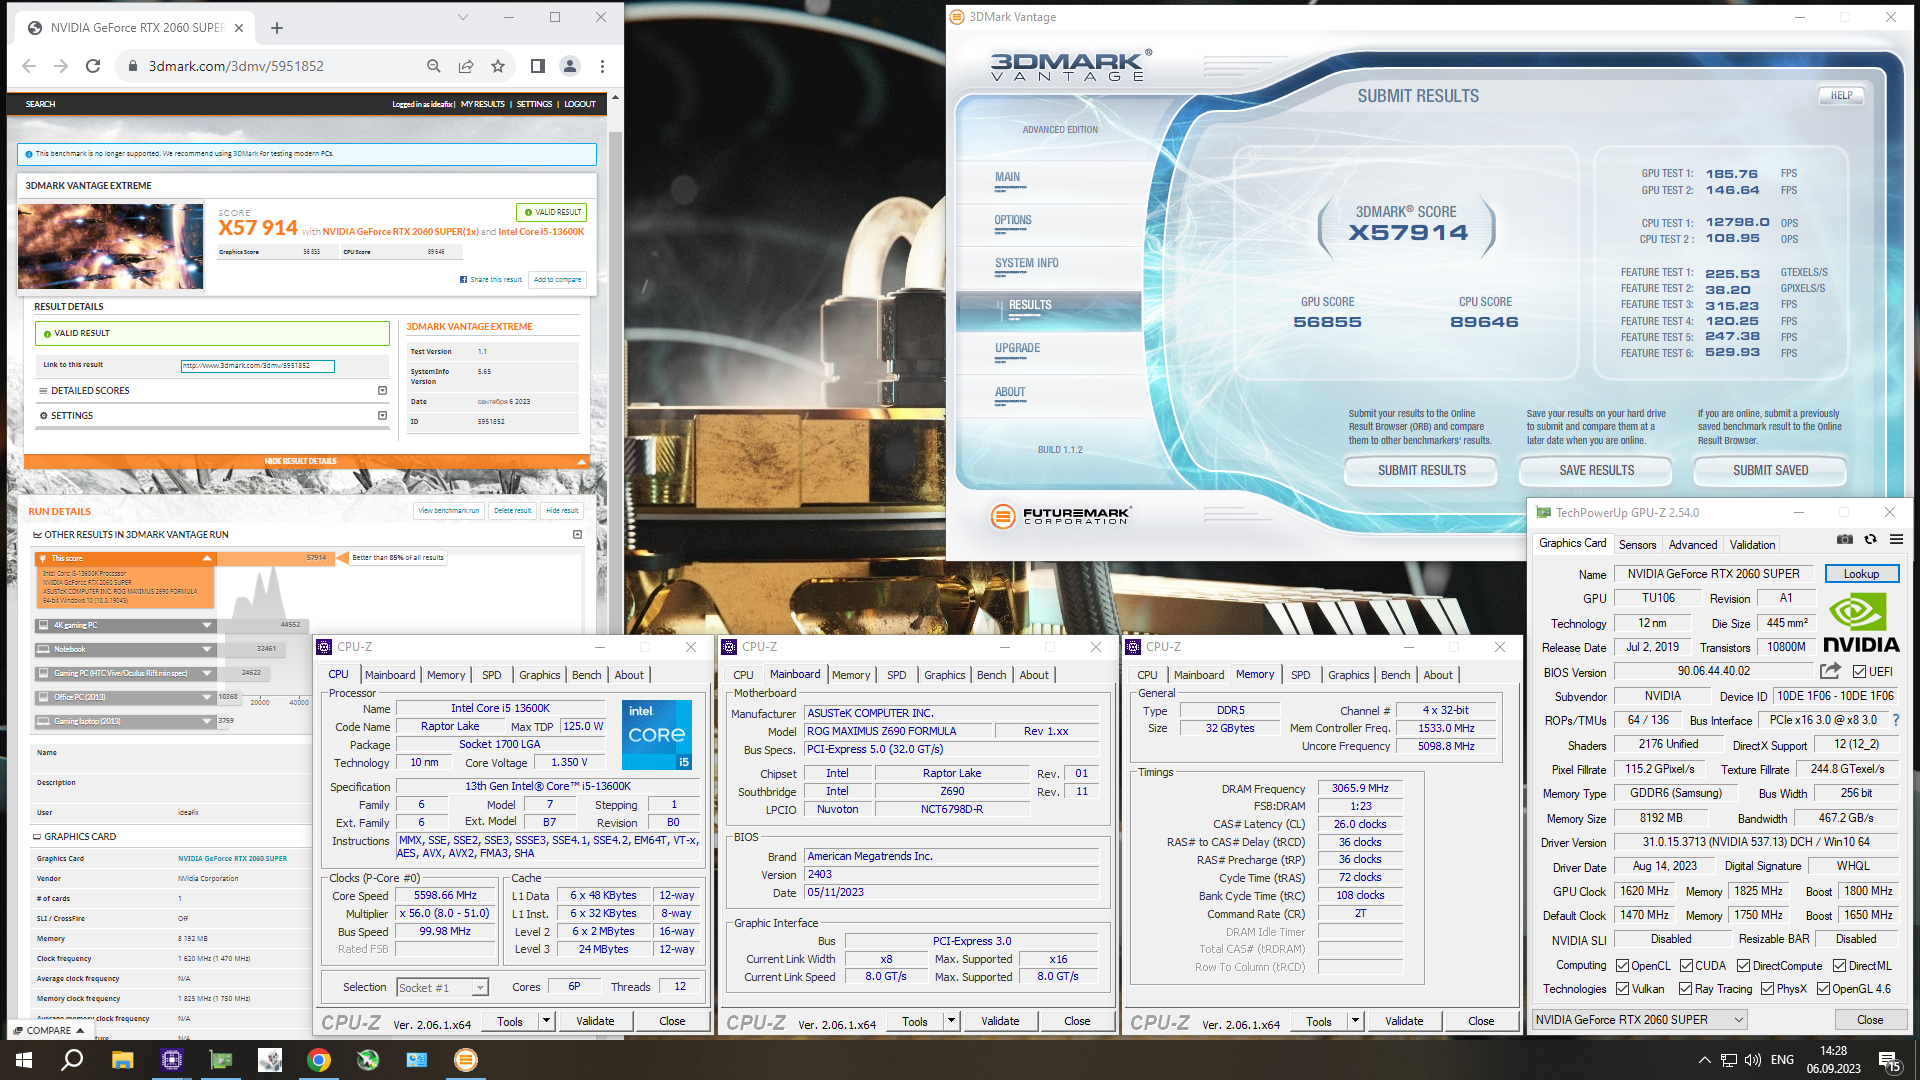
Task: Zoom the browser page with magnifier icon
Action: pos(433,66)
